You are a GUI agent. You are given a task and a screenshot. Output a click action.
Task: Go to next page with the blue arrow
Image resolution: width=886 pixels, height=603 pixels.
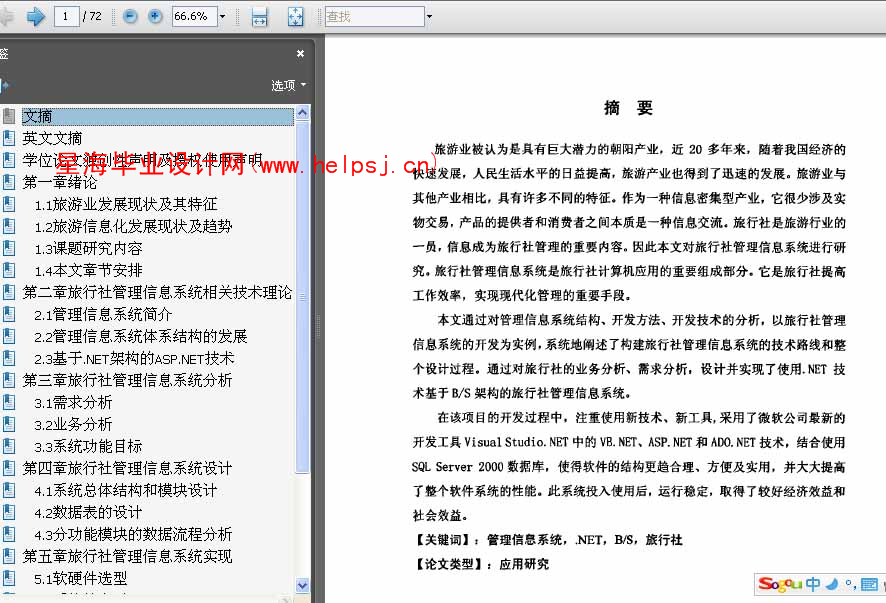click(x=36, y=16)
